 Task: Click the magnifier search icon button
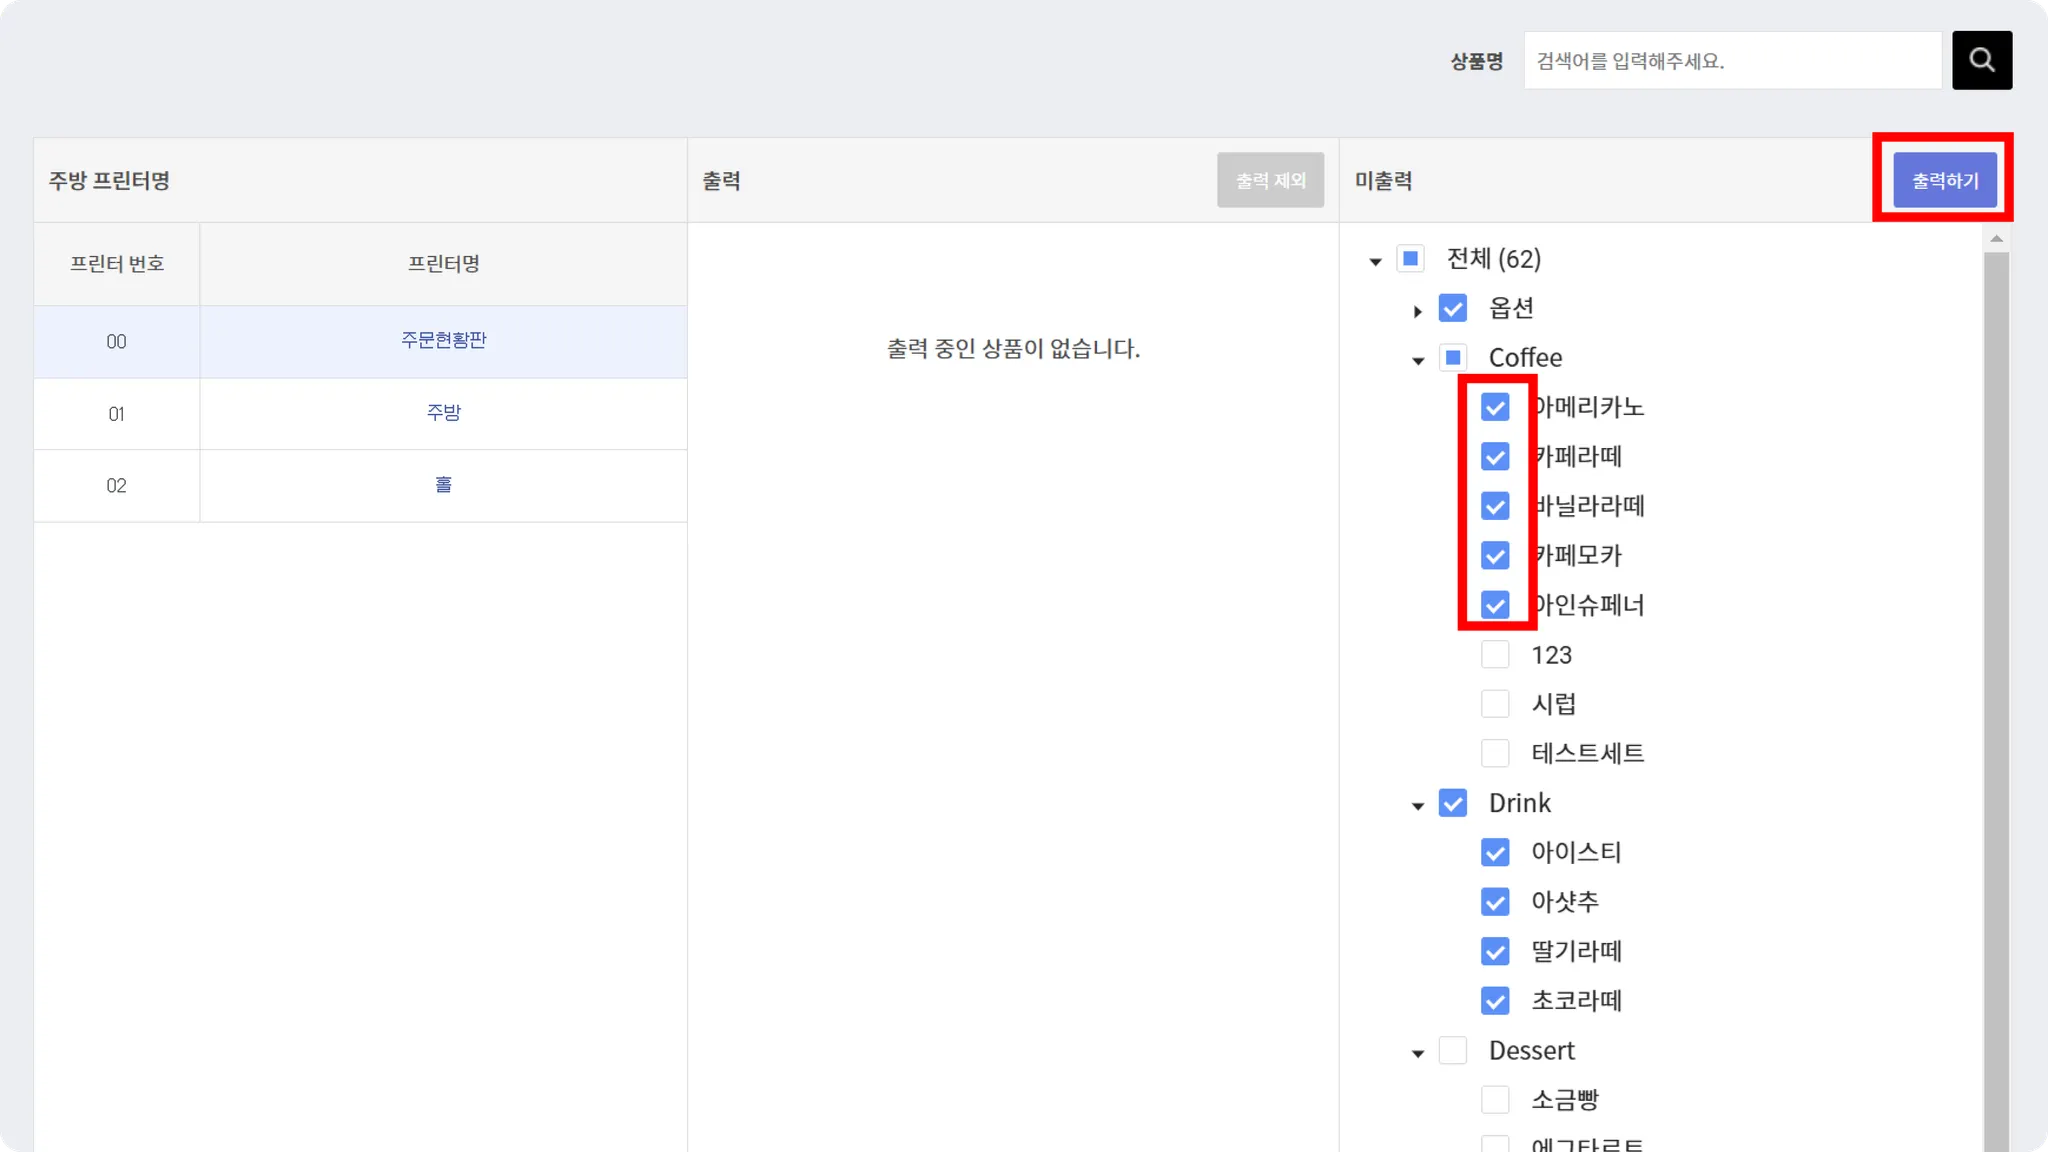point(1981,60)
